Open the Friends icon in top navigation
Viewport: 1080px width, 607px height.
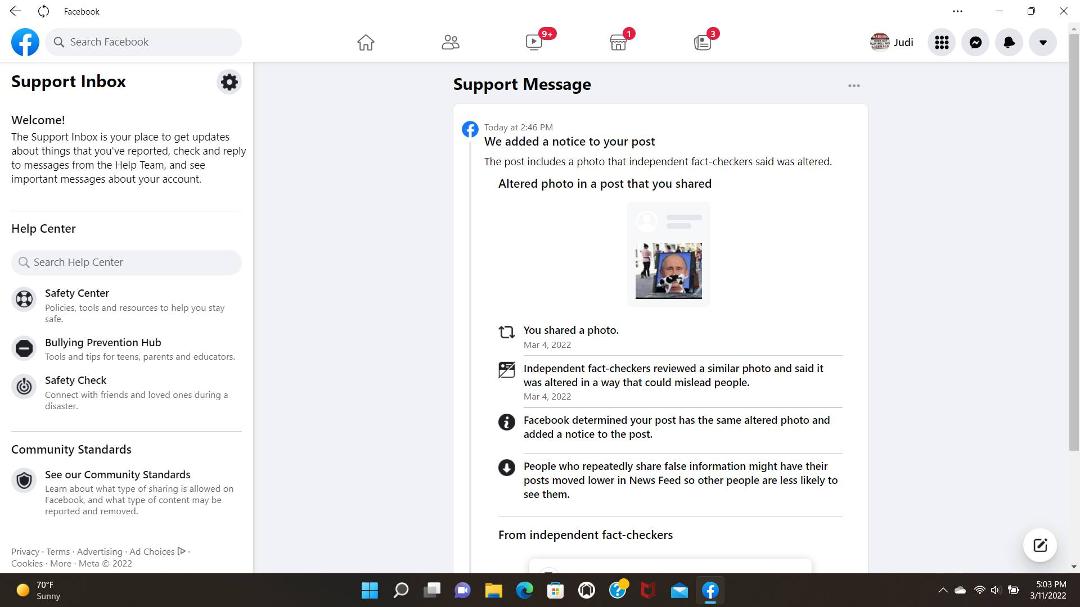click(450, 43)
